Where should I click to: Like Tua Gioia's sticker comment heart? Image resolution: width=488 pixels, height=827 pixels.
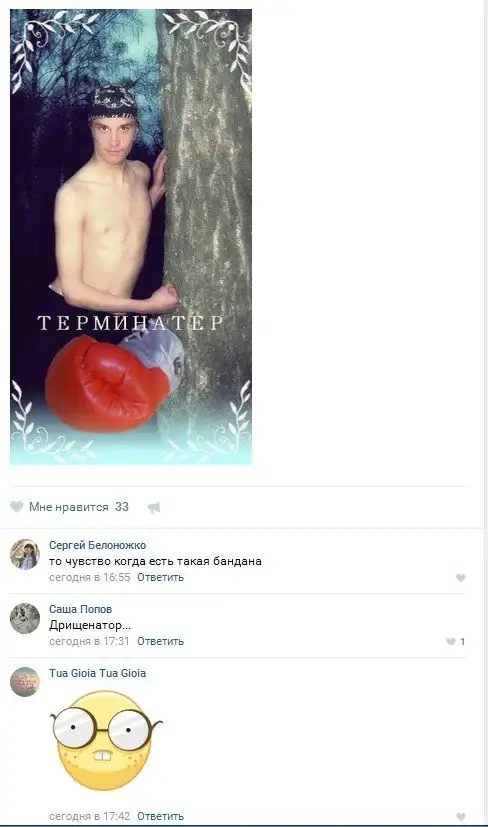click(x=461, y=816)
